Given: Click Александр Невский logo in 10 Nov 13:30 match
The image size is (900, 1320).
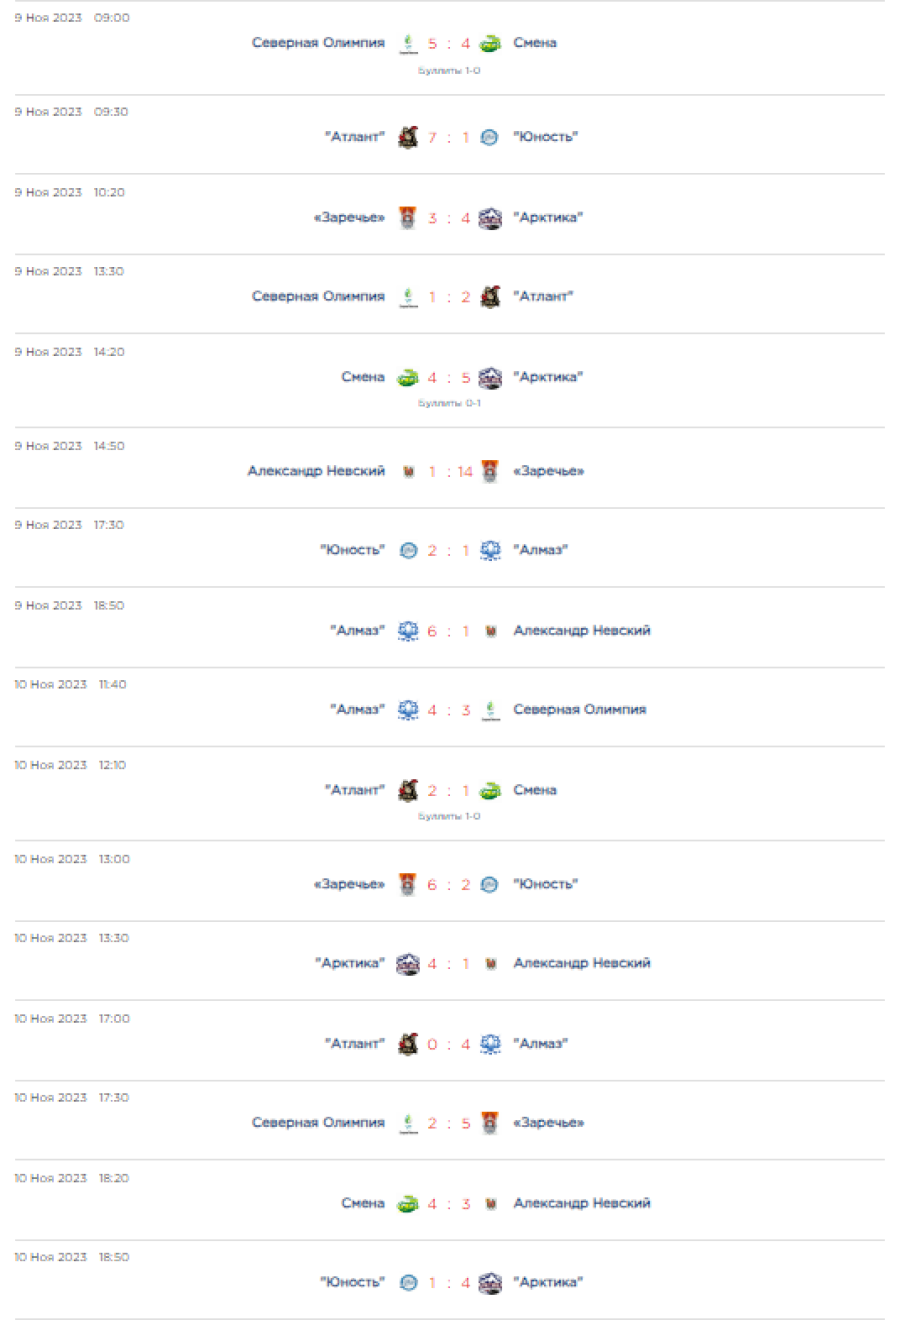Looking at the screenshot, I should (x=490, y=964).
